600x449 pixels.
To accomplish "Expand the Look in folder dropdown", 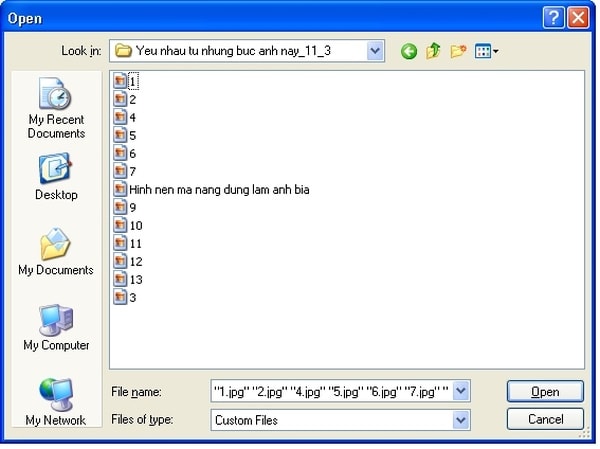I will click(375, 51).
